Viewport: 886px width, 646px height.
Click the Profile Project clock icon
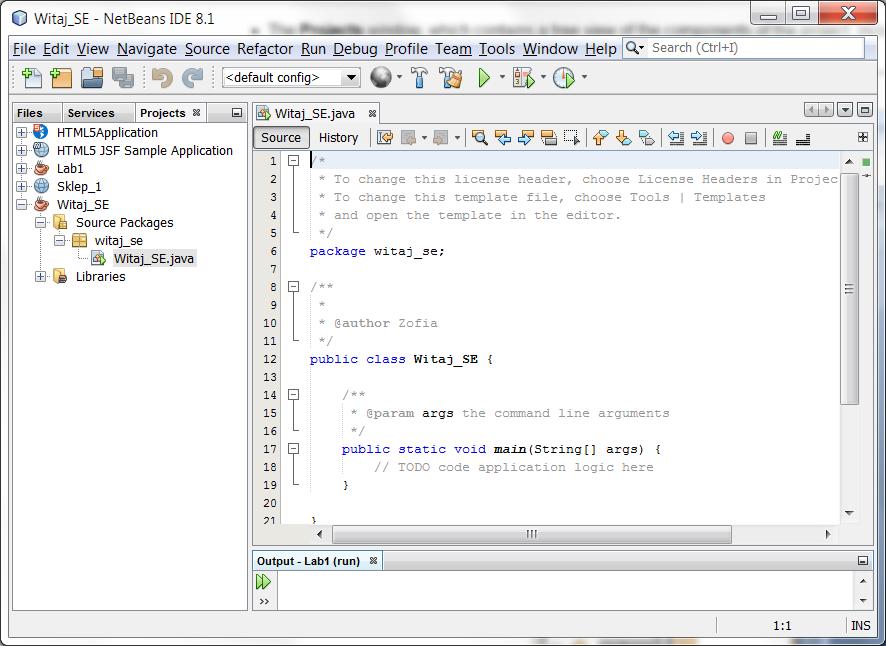563,77
